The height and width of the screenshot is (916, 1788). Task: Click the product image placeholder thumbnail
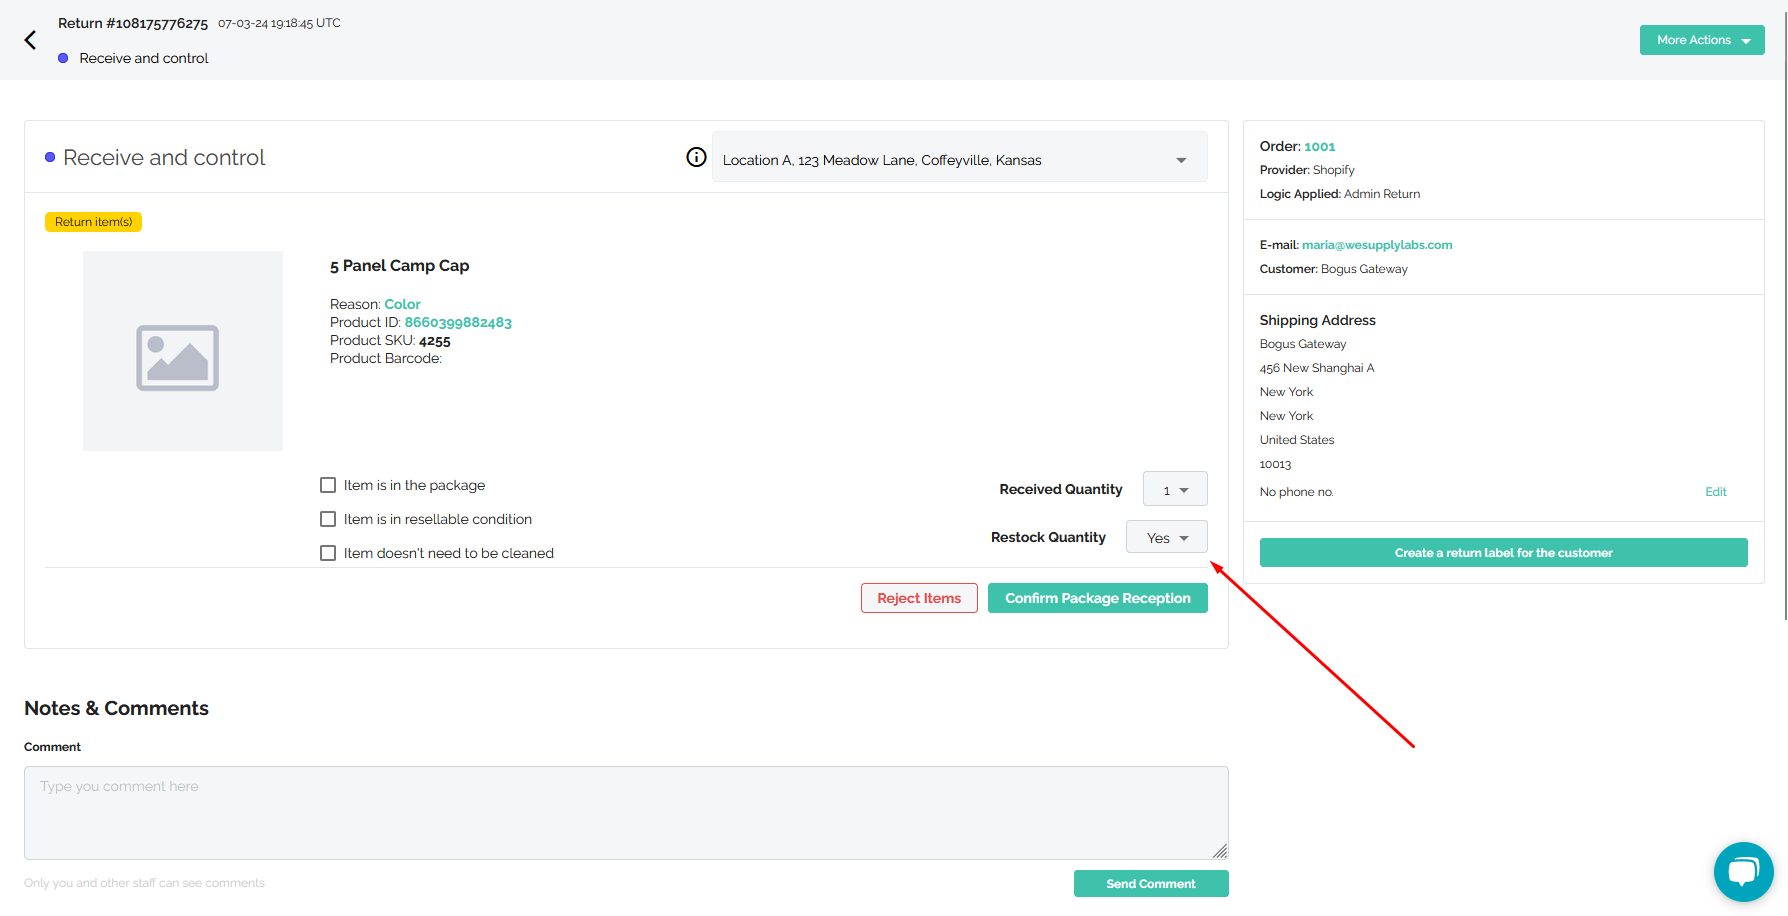[183, 351]
